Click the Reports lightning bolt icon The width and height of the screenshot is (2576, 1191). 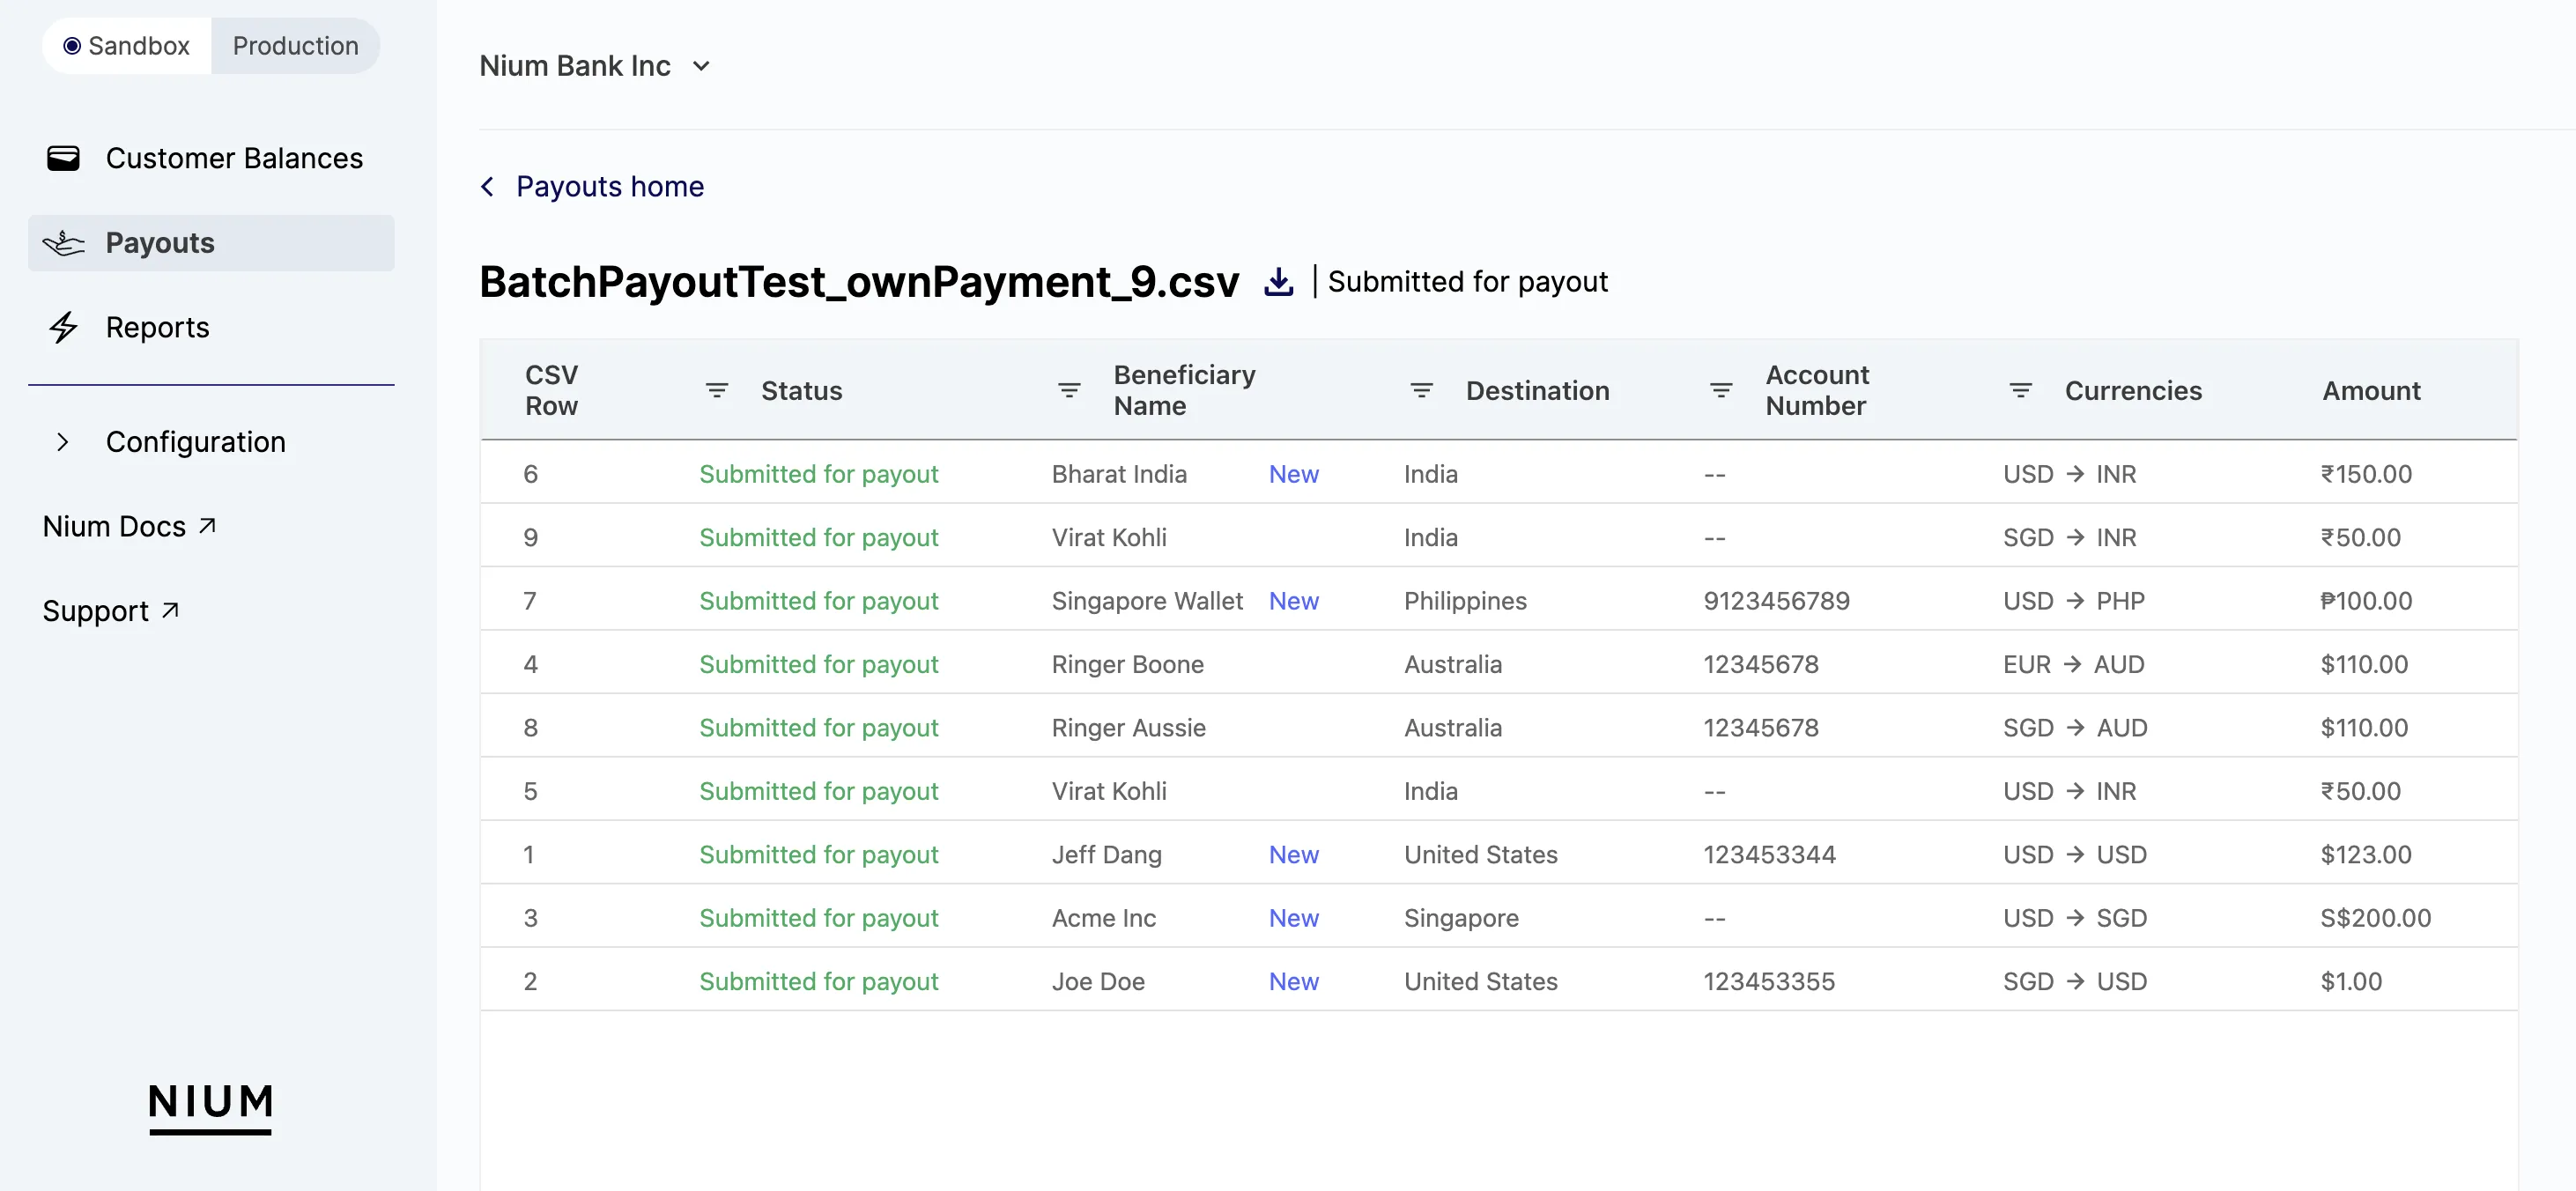(64, 327)
